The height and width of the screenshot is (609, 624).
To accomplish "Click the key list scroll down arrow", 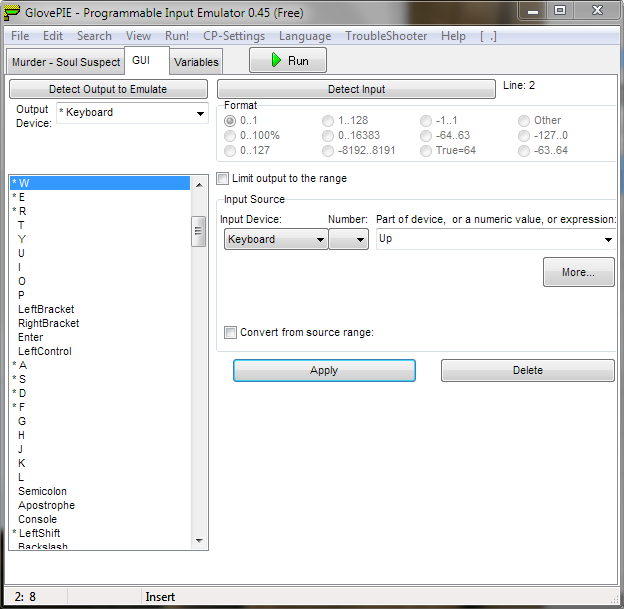I will click(x=199, y=541).
